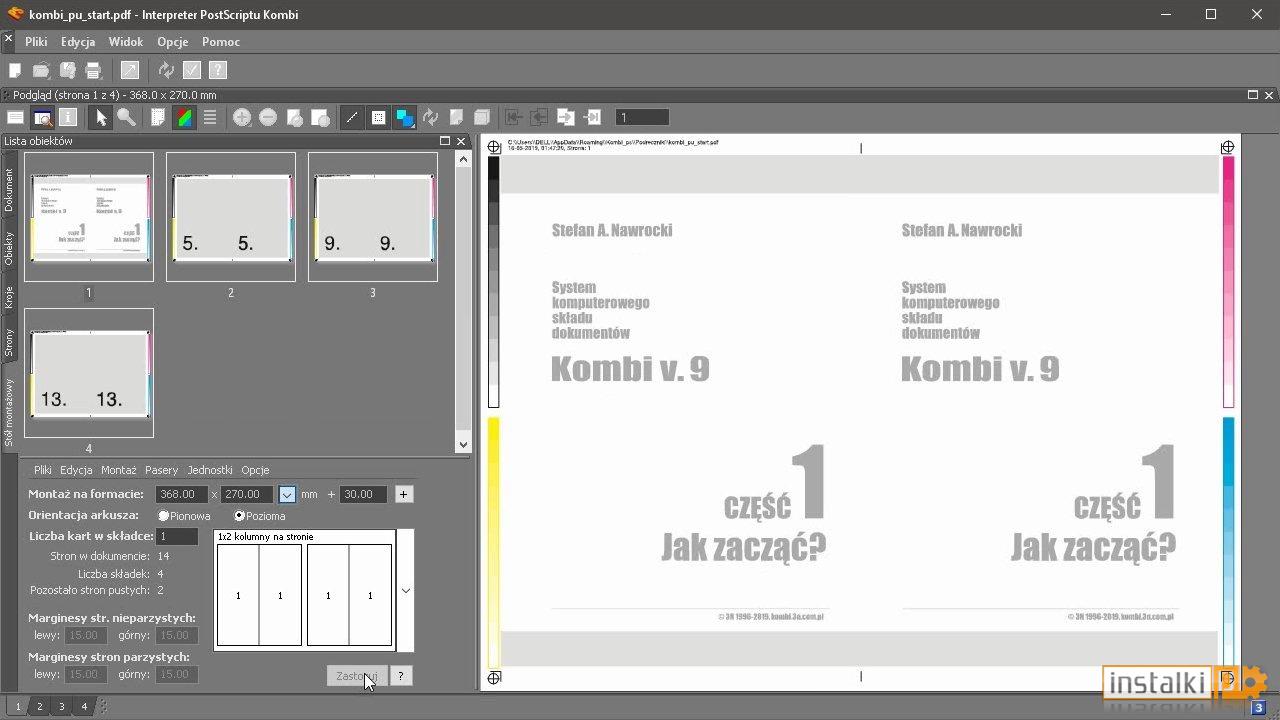The image size is (1280, 720).
Task: Click the export arrow icon
Action: click(130, 70)
